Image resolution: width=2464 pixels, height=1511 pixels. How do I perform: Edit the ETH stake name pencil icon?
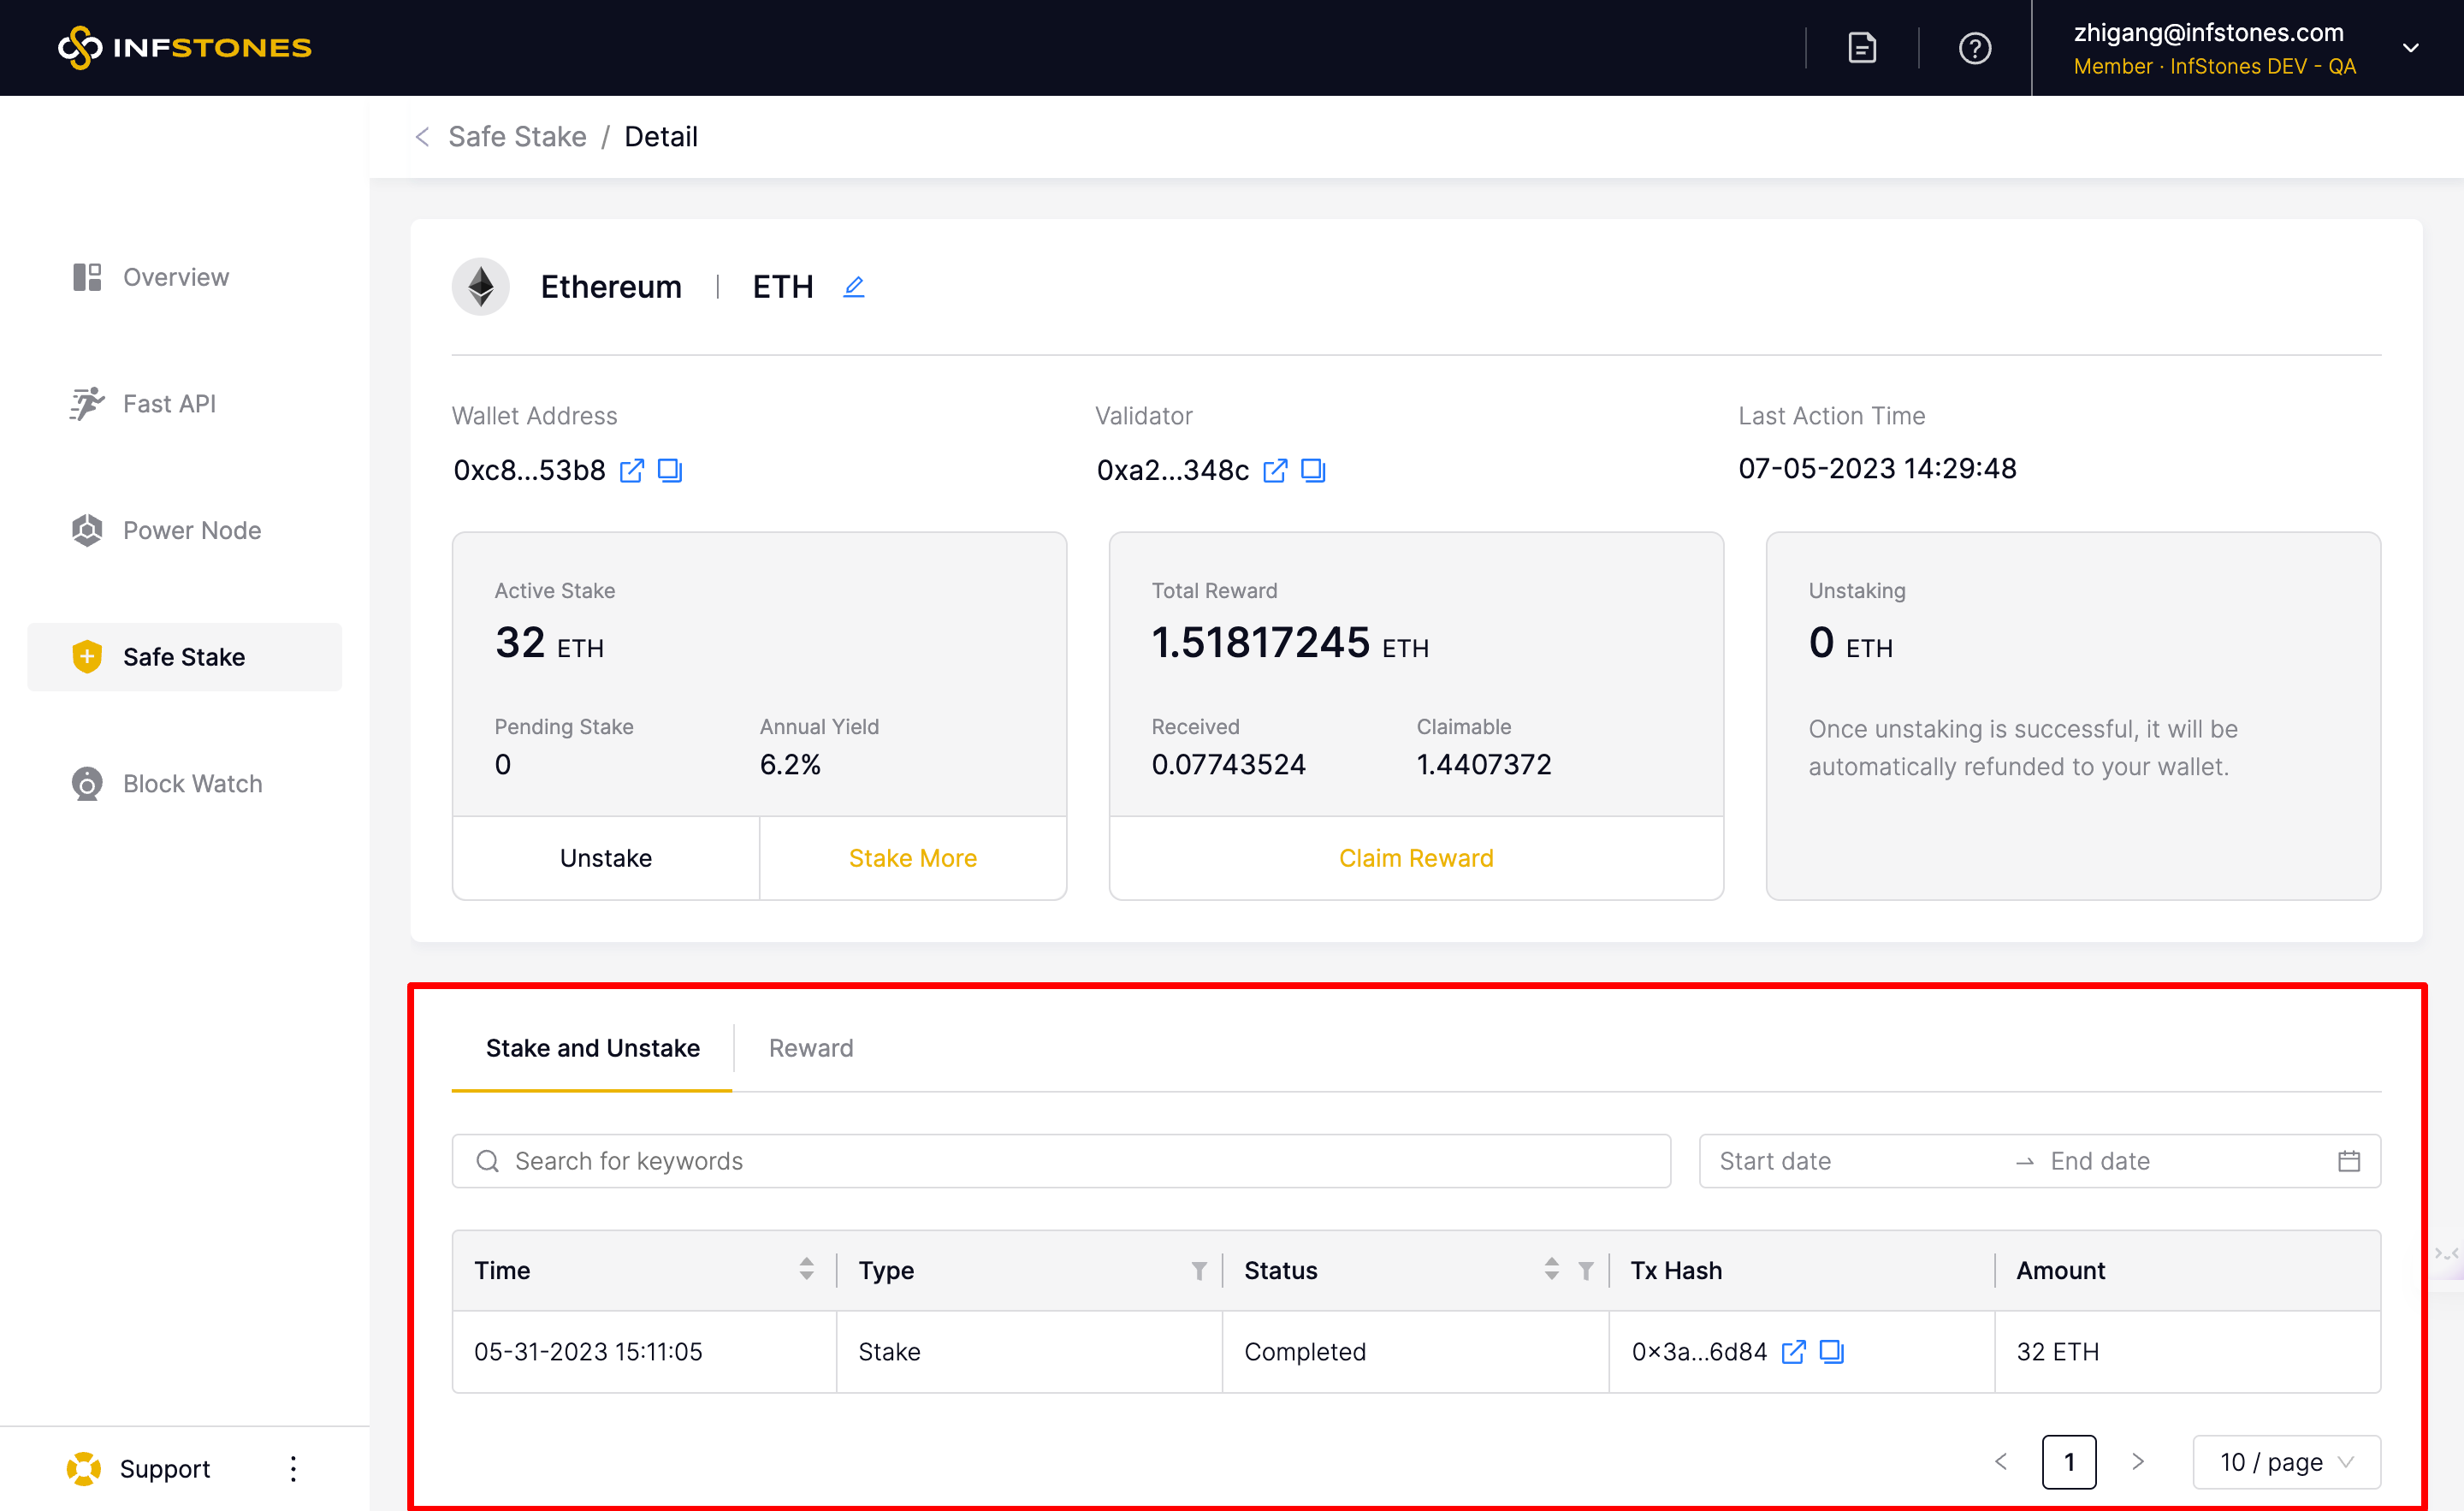click(x=853, y=287)
